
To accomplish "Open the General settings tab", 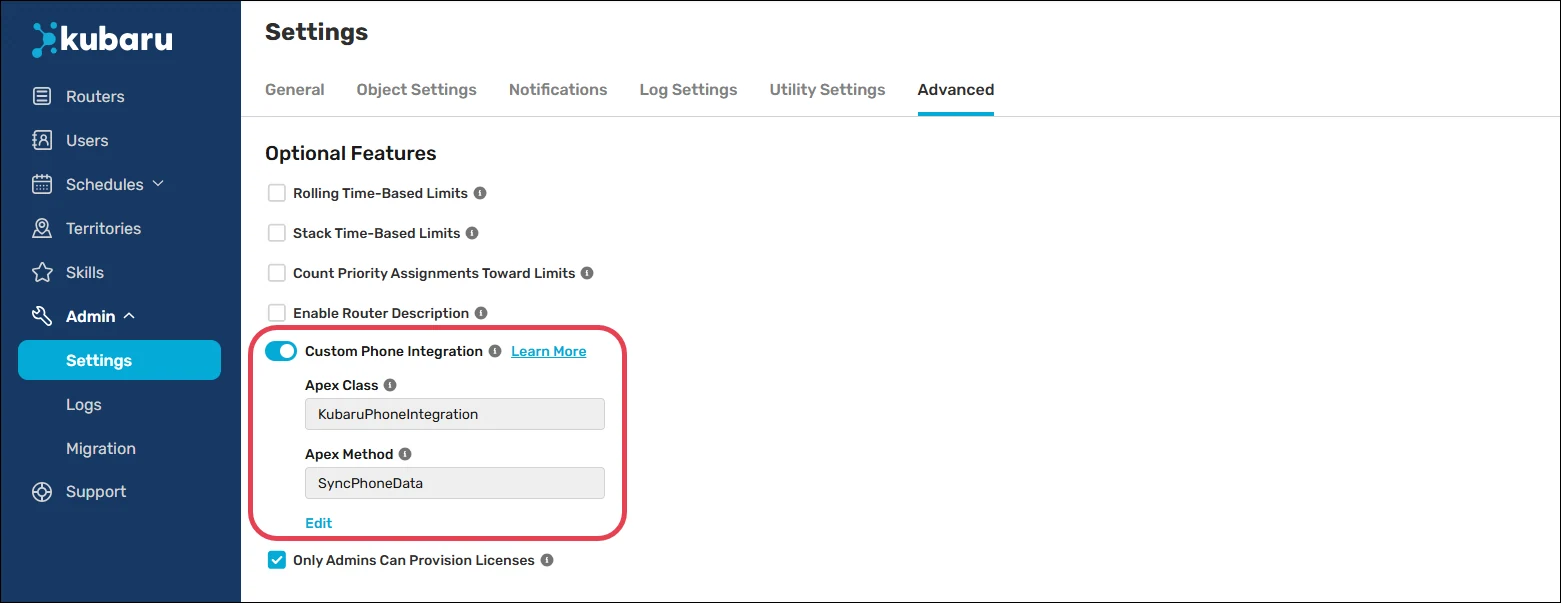I will [295, 90].
